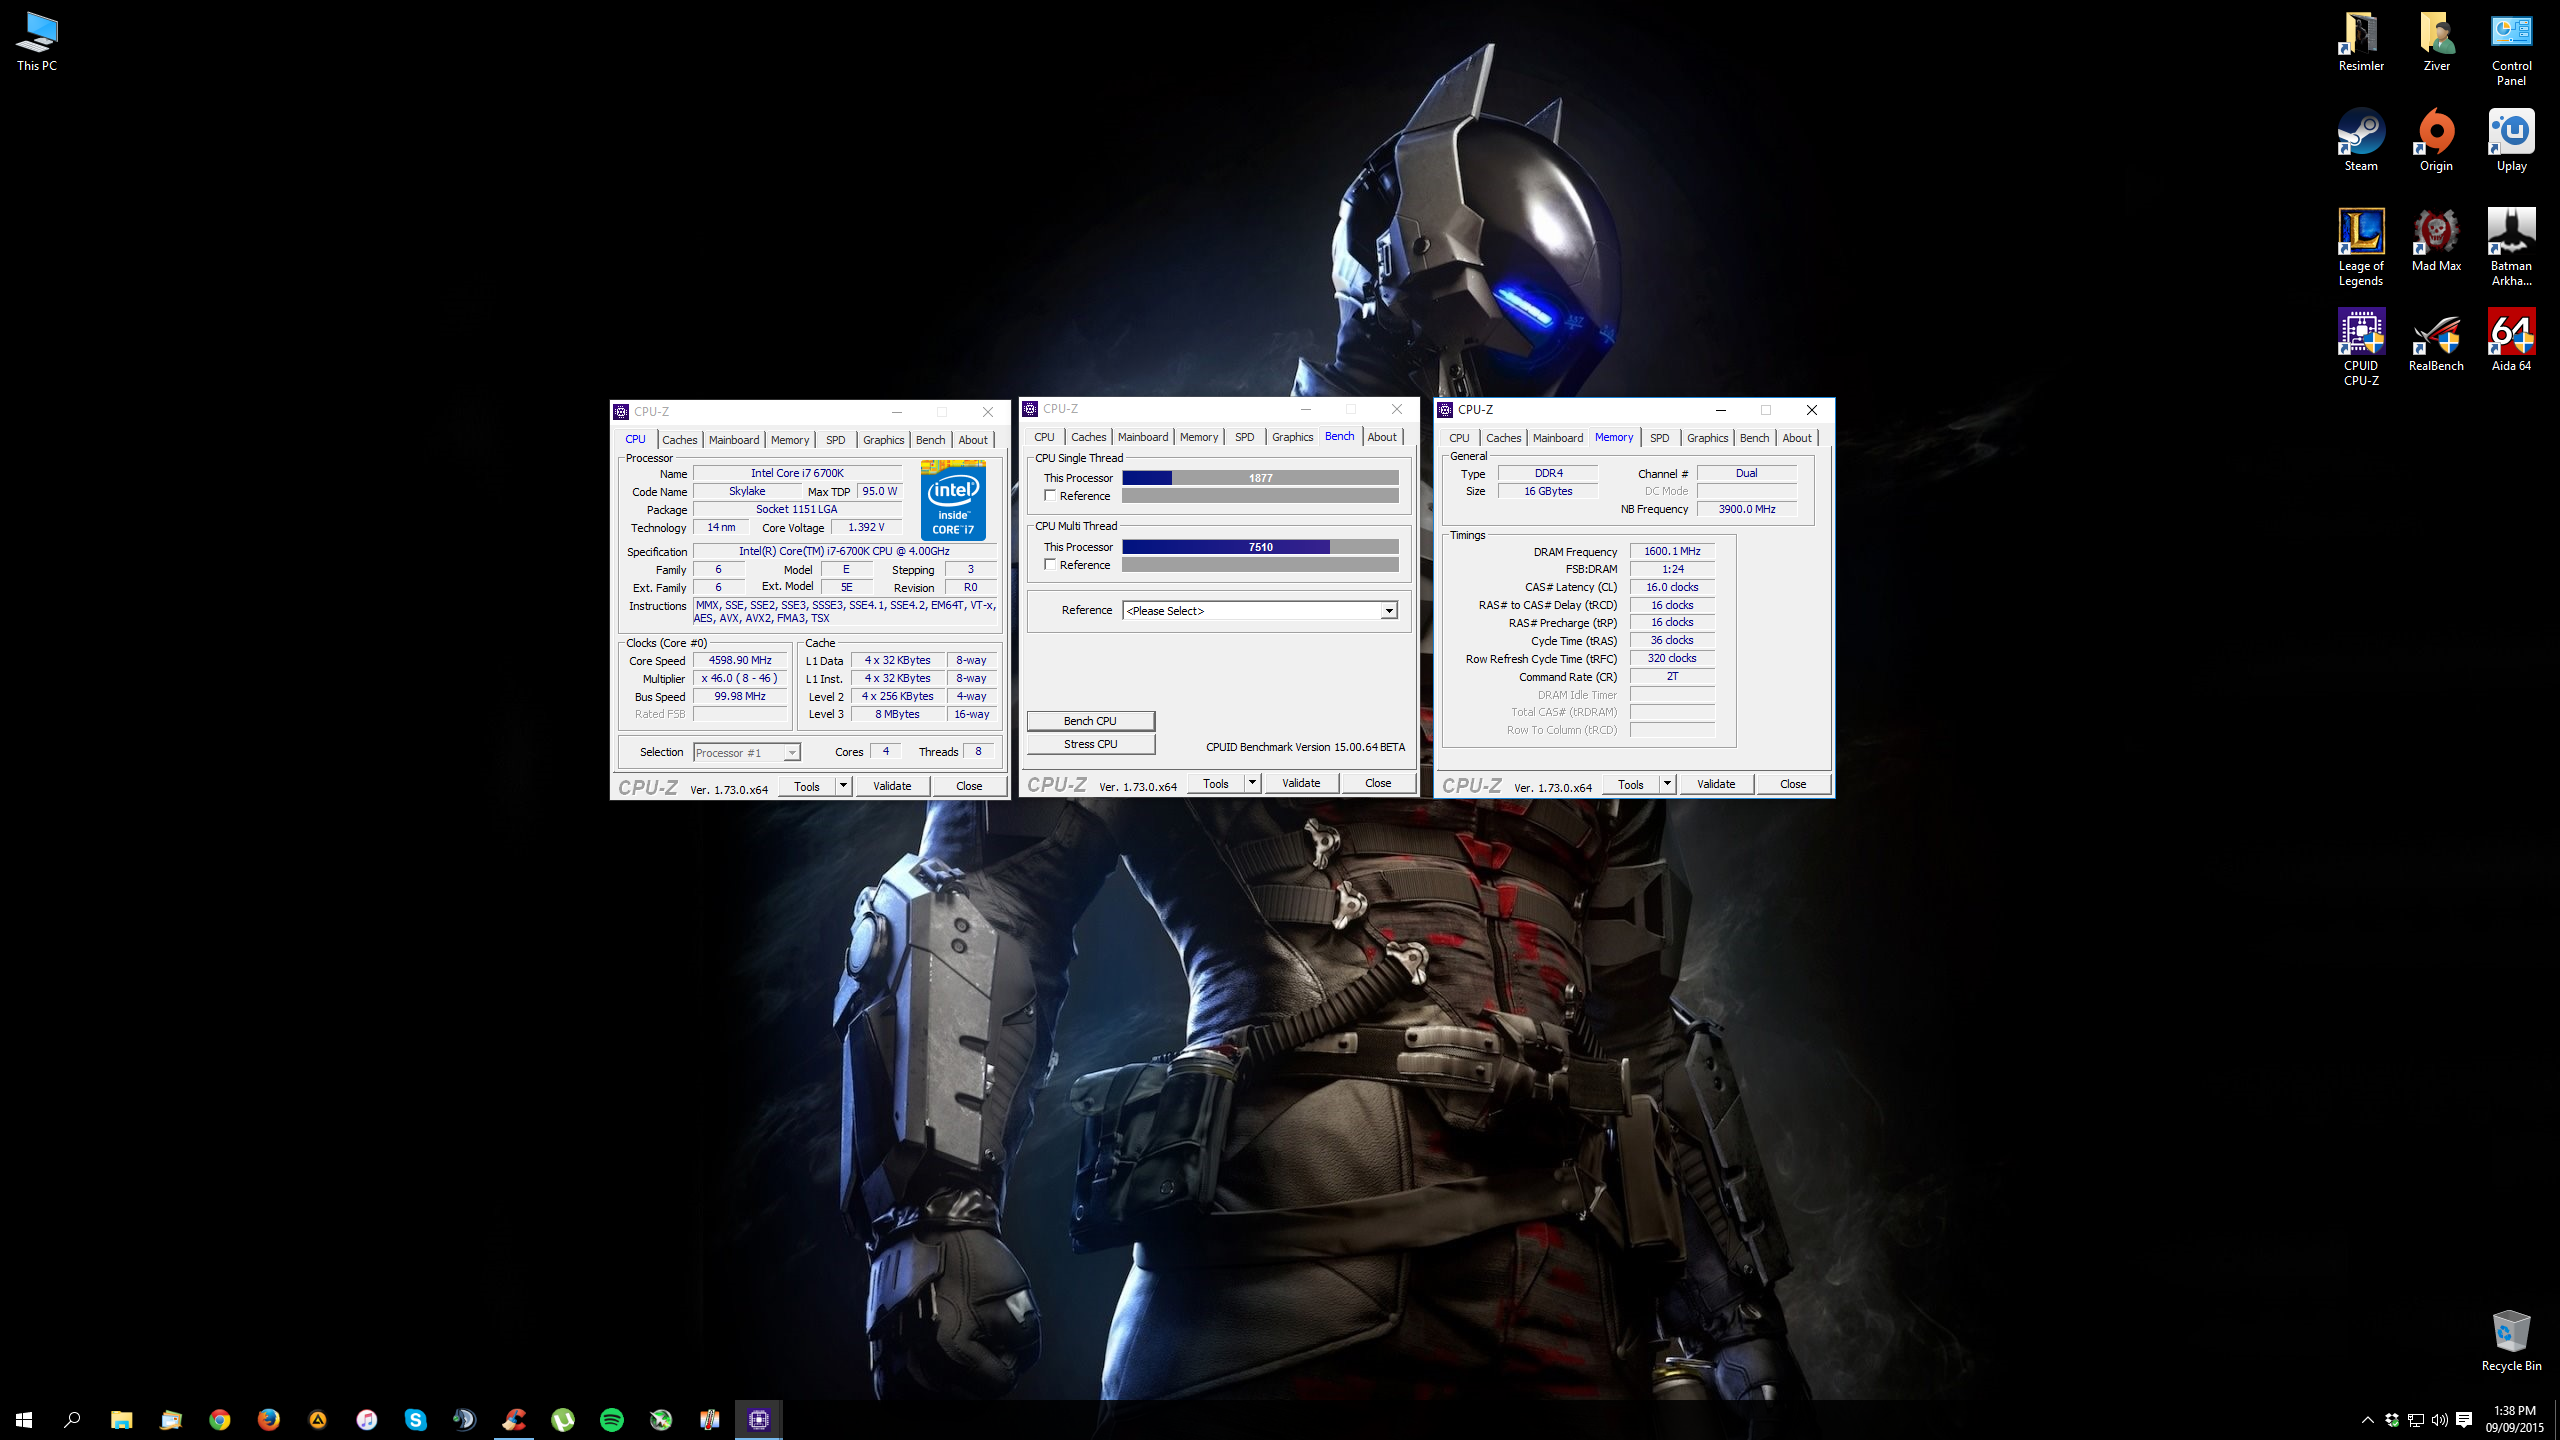Open the Reference <Please Select> combo box

point(1260,611)
